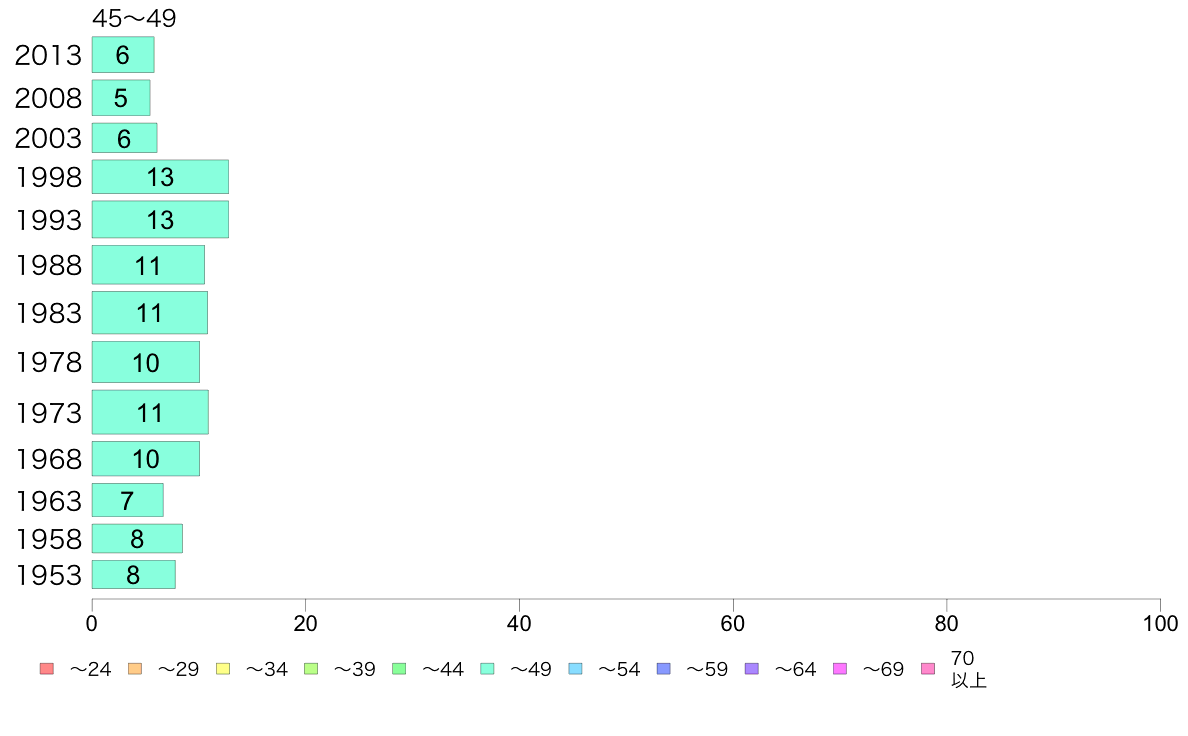The width and height of the screenshot is (1188, 736).
Task: Select the 1993 bar with value 13
Action: [x=161, y=220]
